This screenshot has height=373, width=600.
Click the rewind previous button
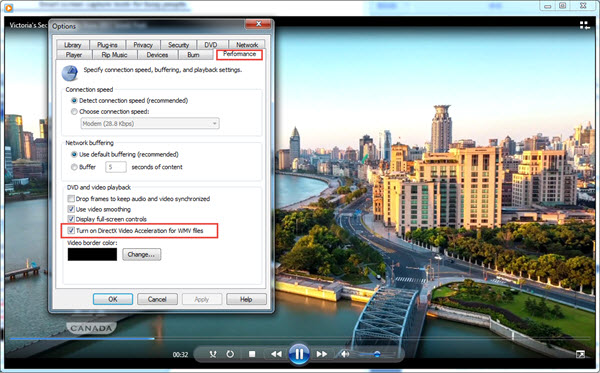point(276,354)
